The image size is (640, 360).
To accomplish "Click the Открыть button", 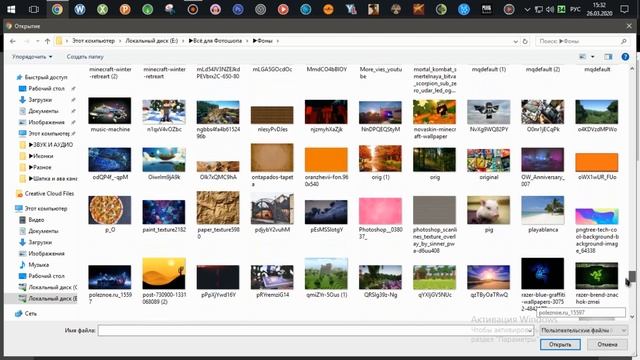I will (560, 344).
